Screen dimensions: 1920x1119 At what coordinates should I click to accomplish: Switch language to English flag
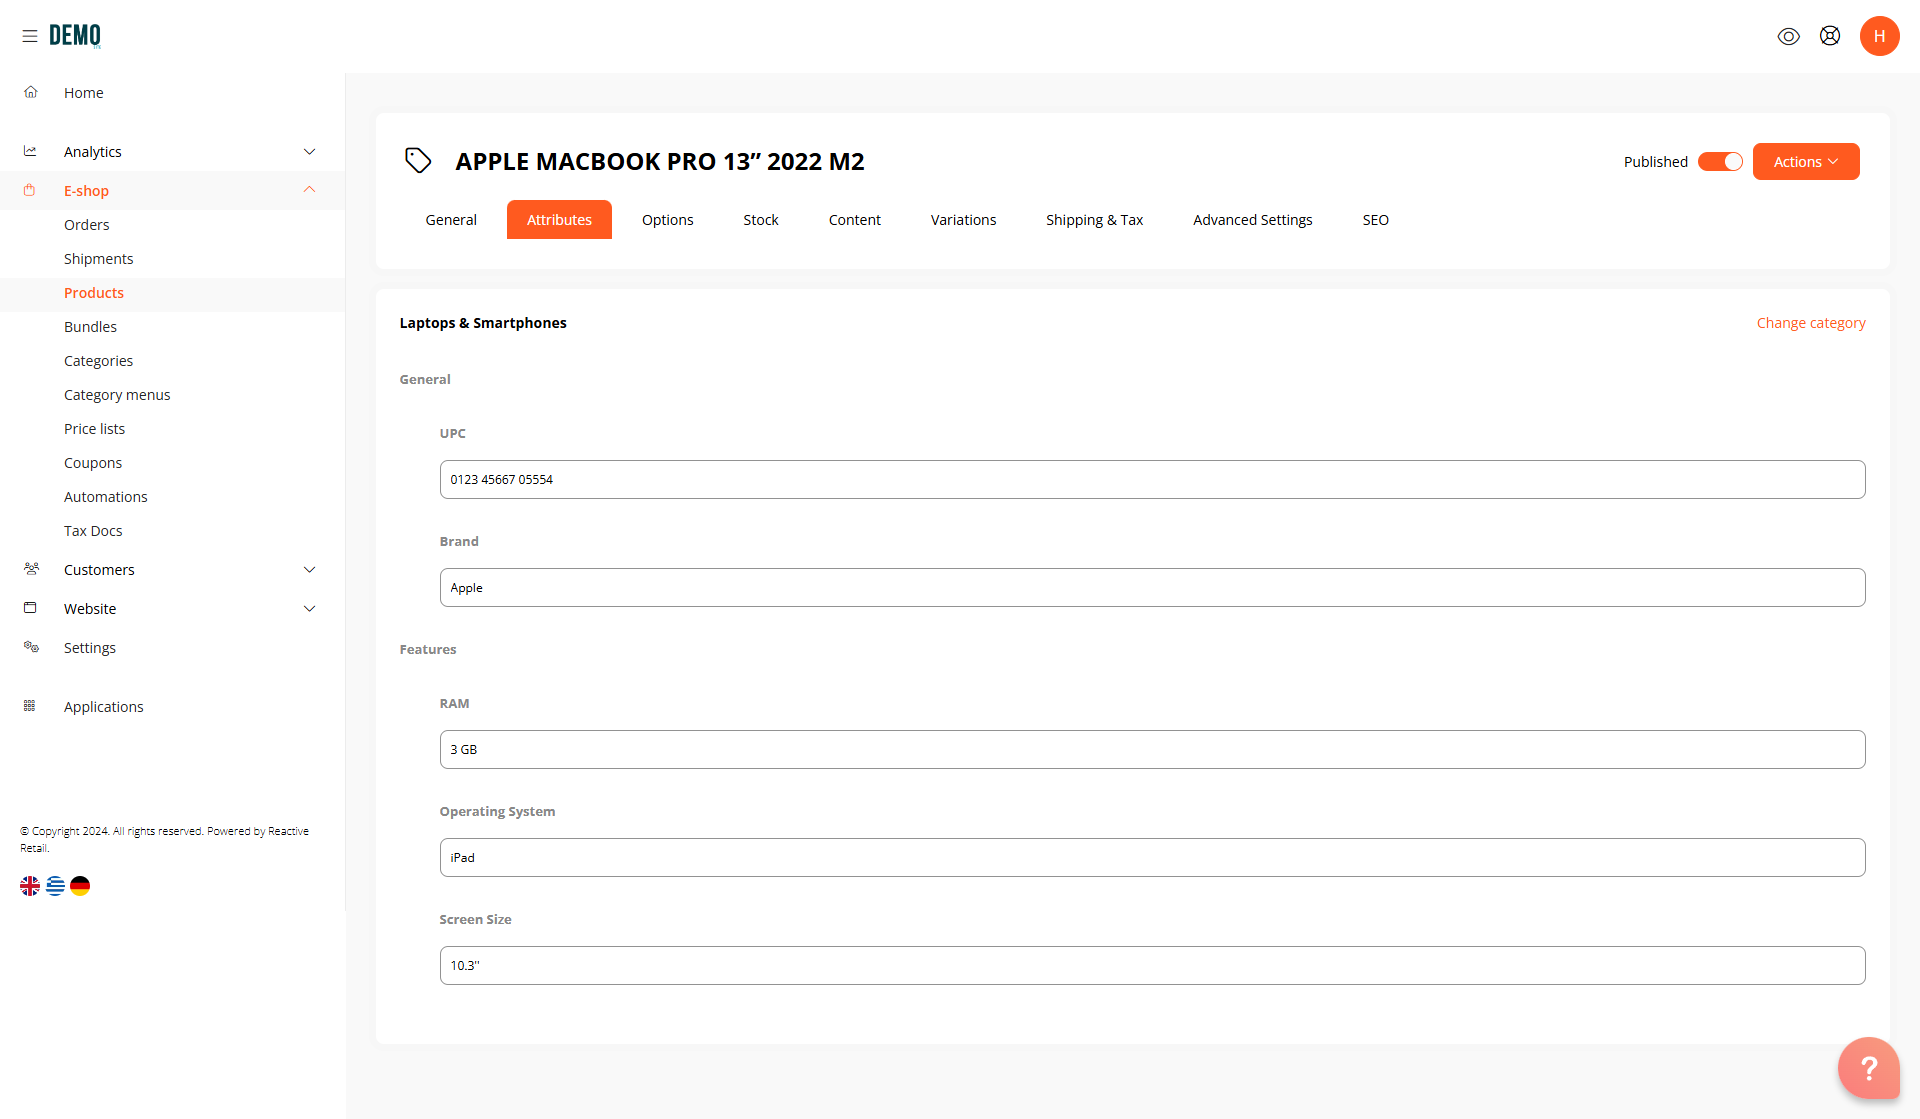click(x=30, y=886)
